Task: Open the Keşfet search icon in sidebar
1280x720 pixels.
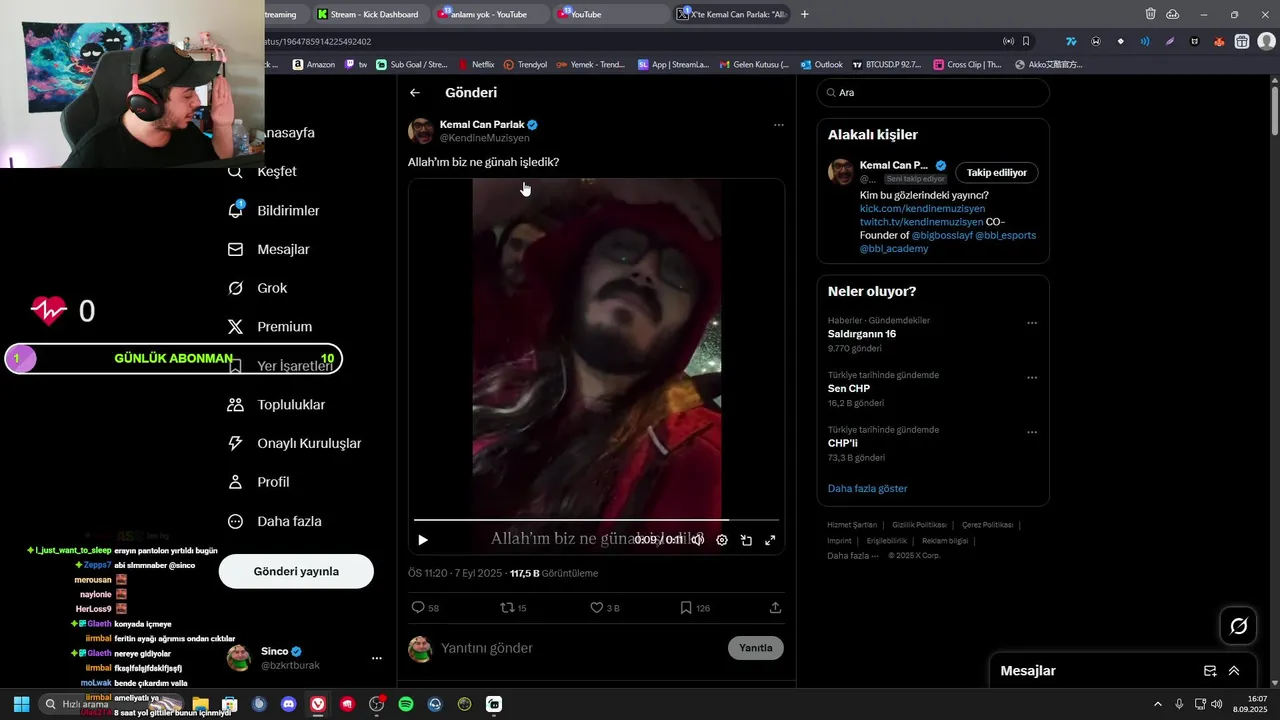Action: coord(236,172)
